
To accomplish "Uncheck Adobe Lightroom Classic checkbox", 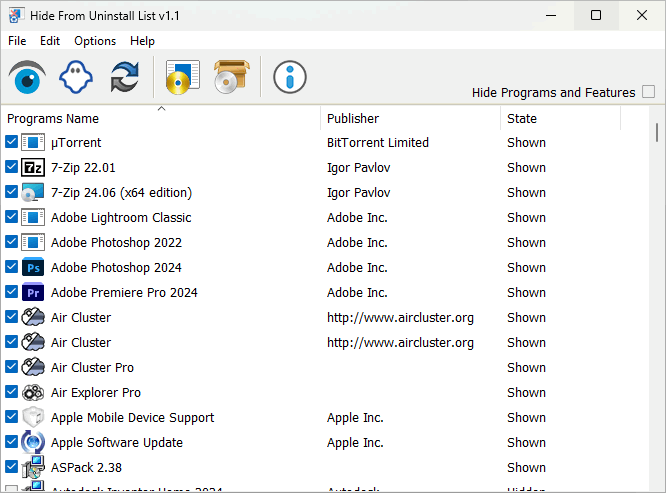I will [x=11, y=217].
